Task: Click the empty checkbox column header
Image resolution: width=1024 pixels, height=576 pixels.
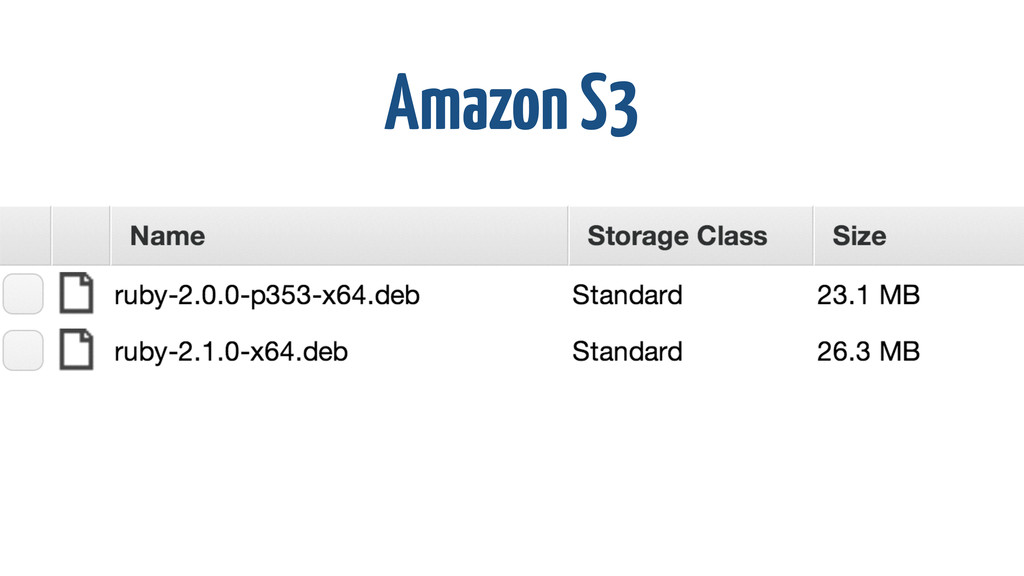Action: pos(25,236)
